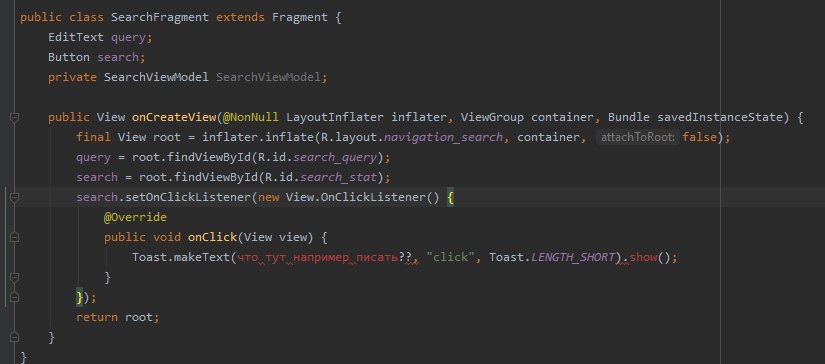Click the "false" literal
The height and width of the screenshot is (364, 825).
point(699,137)
